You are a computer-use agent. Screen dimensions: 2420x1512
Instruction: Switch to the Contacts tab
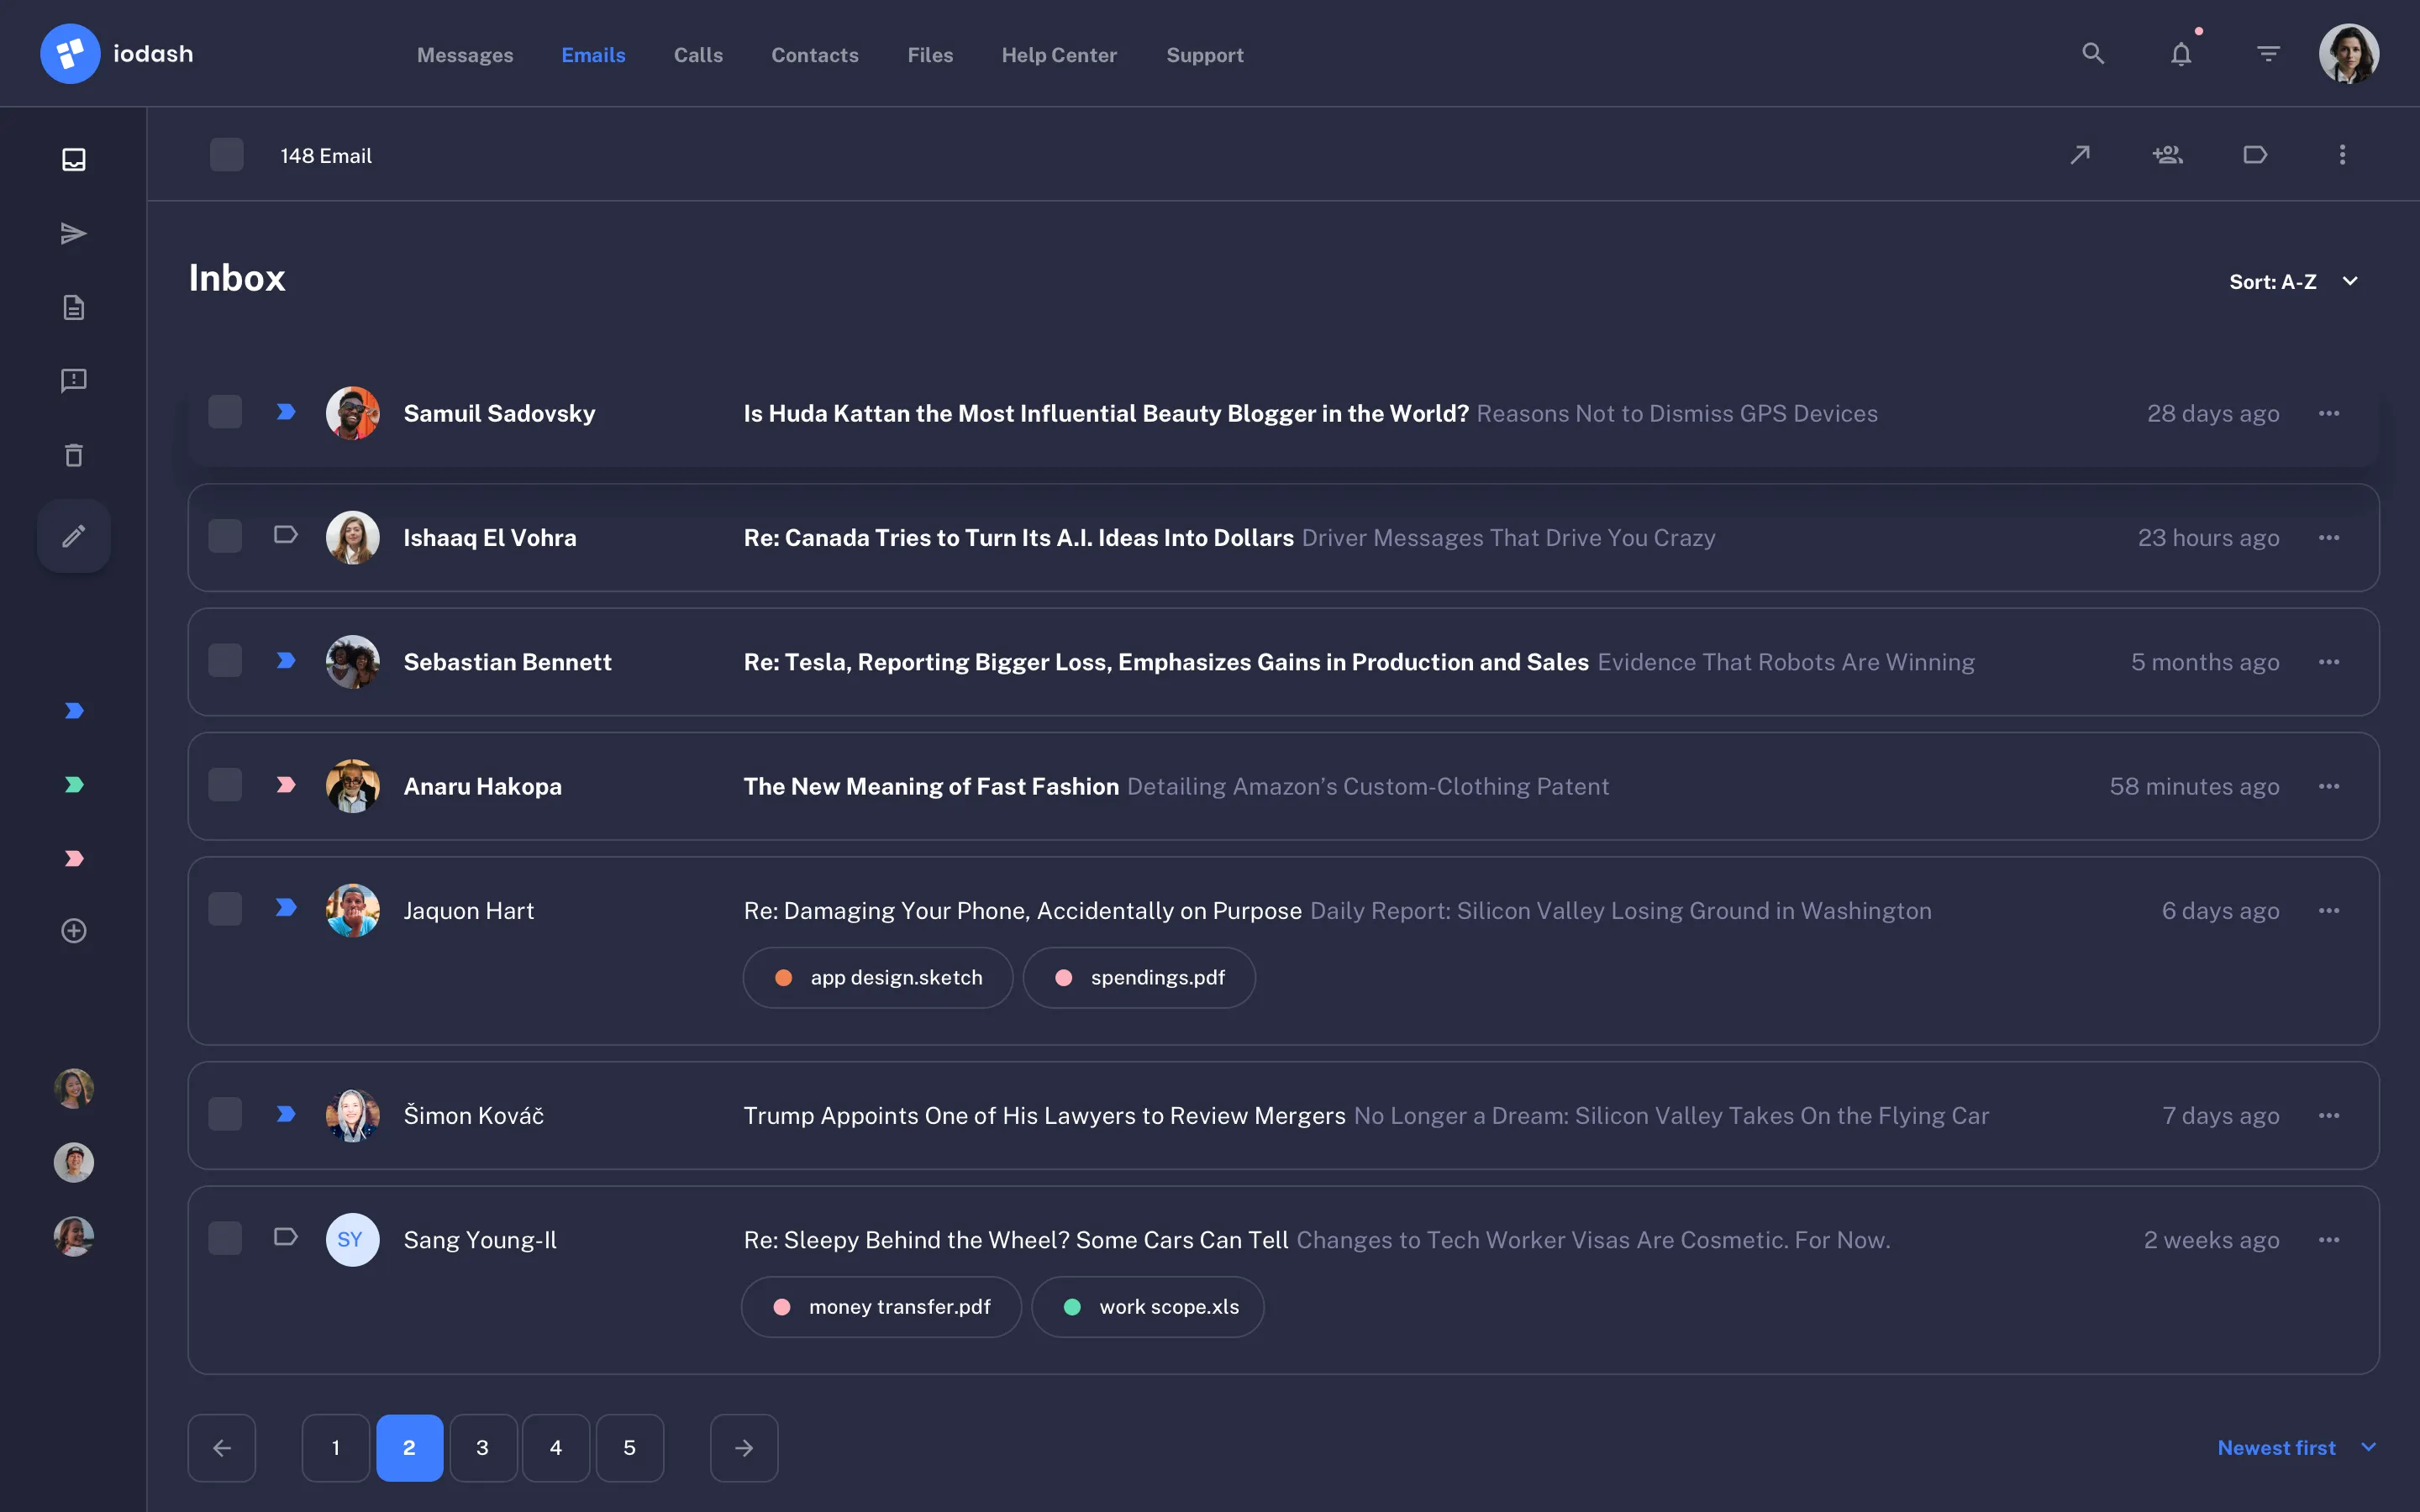(x=814, y=55)
